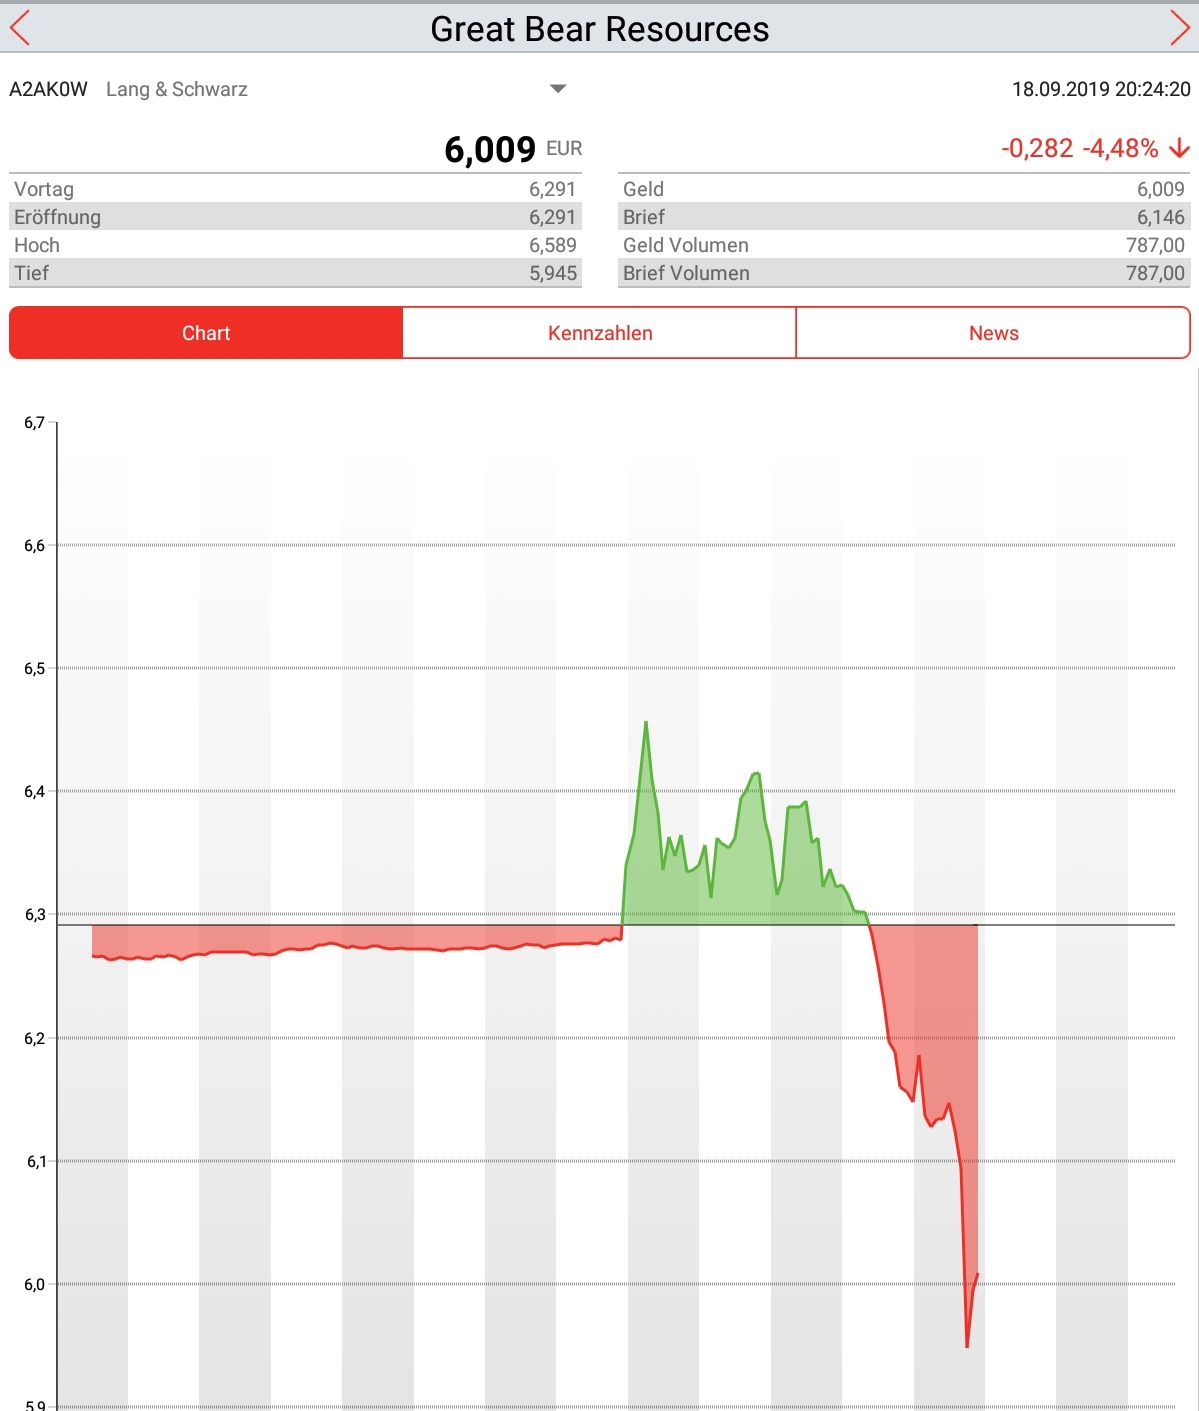1199x1411 pixels.
Task: Click the Brief Volumen value 787,00
Action: tap(1155, 273)
